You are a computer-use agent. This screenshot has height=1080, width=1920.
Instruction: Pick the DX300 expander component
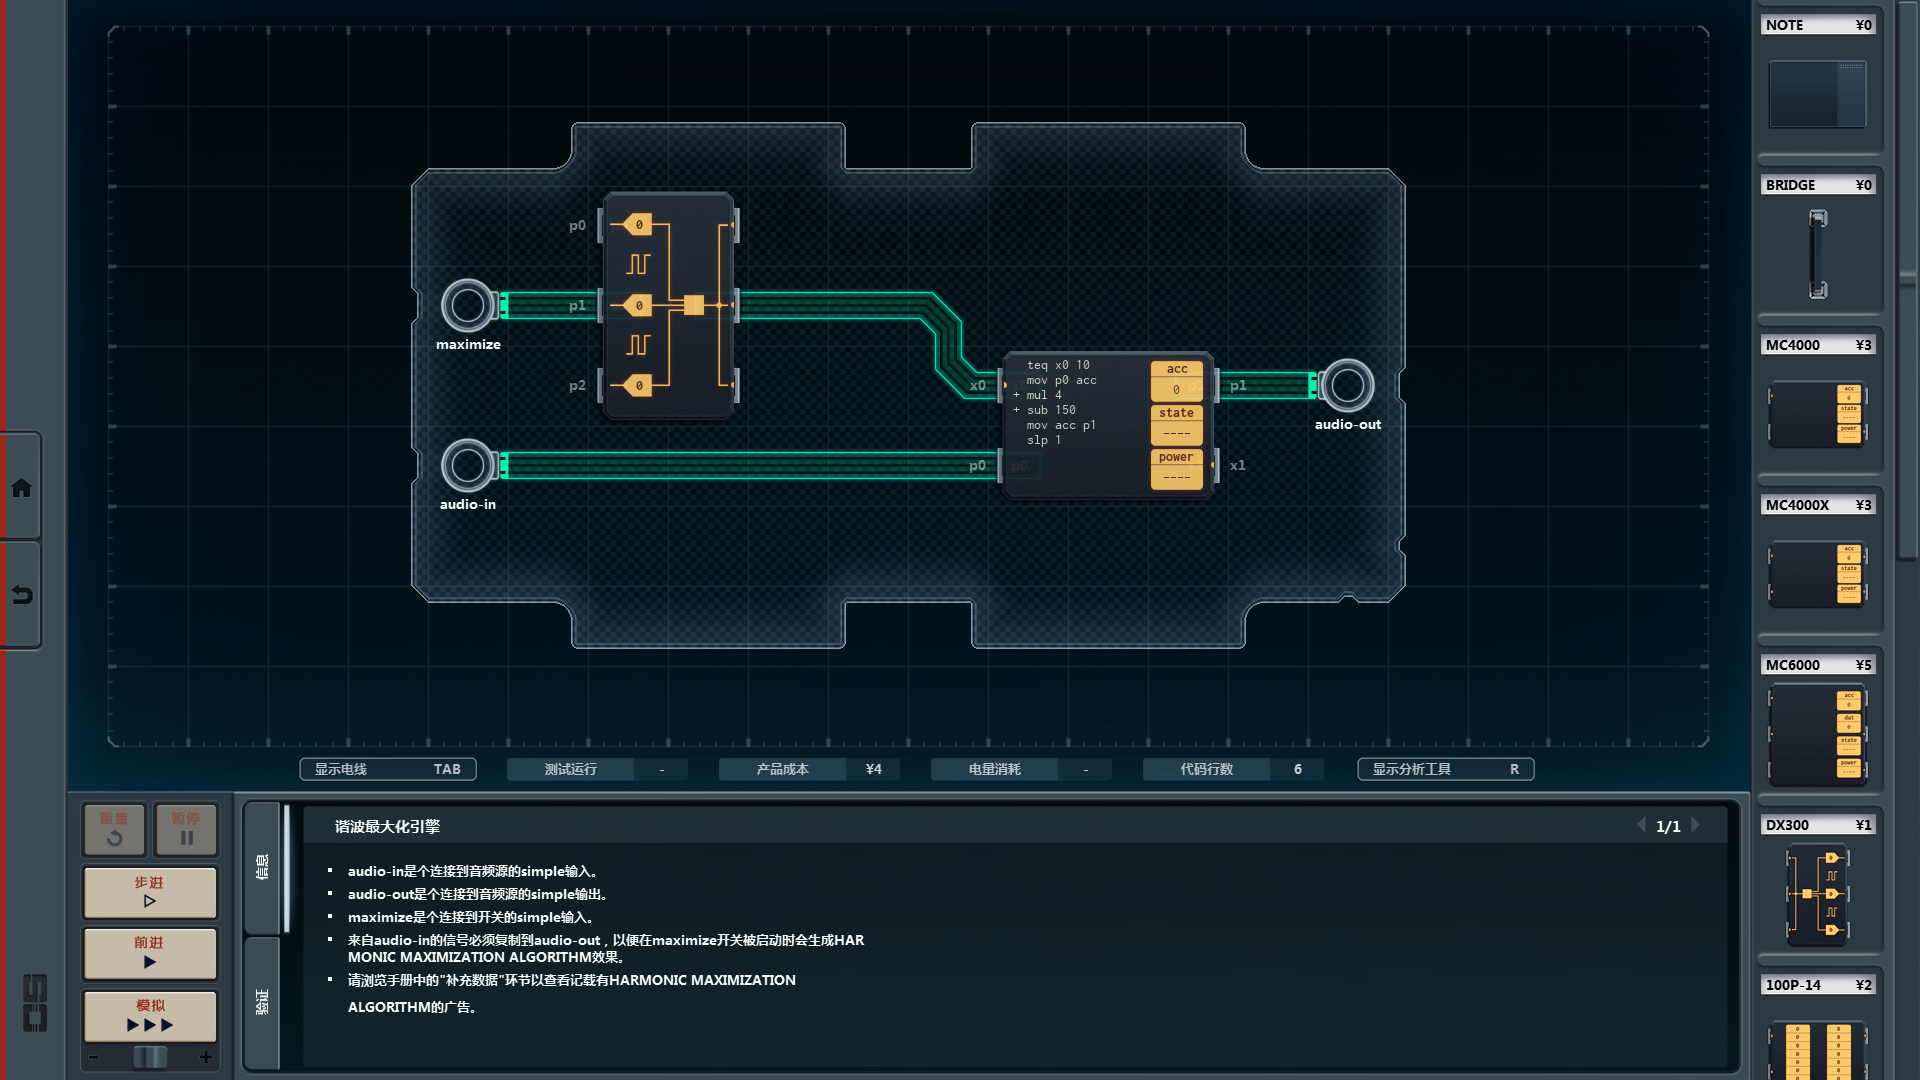[1817, 895]
